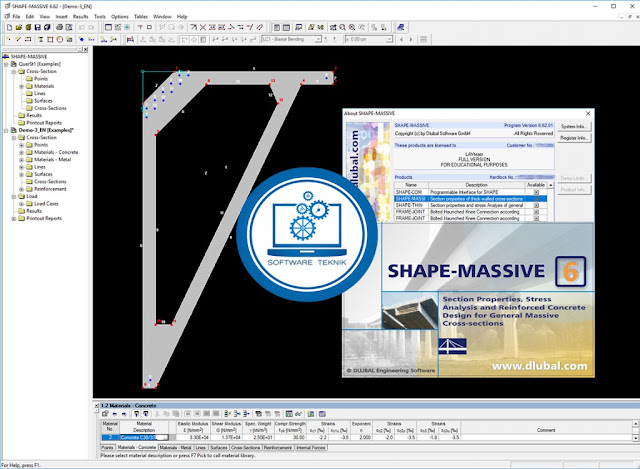Switch to the Internal Forces table tab

[x=311, y=448]
